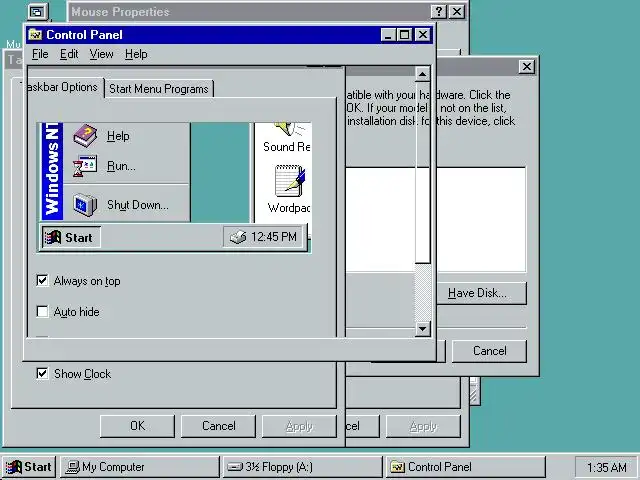Cancel the device selection dialog
Image resolution: width=640 pixels, height=480 pixels.
coord(489,351)
